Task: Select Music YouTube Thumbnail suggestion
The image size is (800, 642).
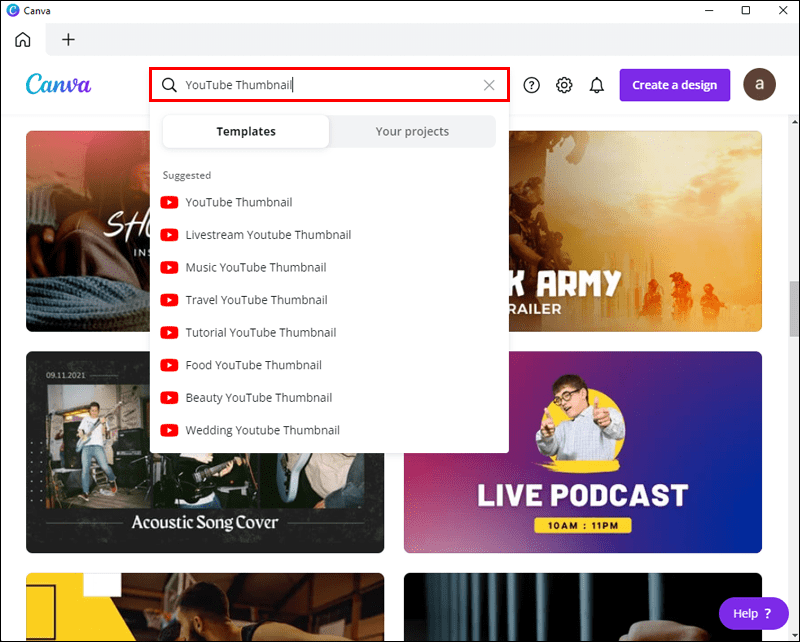Action: point(329,267)
